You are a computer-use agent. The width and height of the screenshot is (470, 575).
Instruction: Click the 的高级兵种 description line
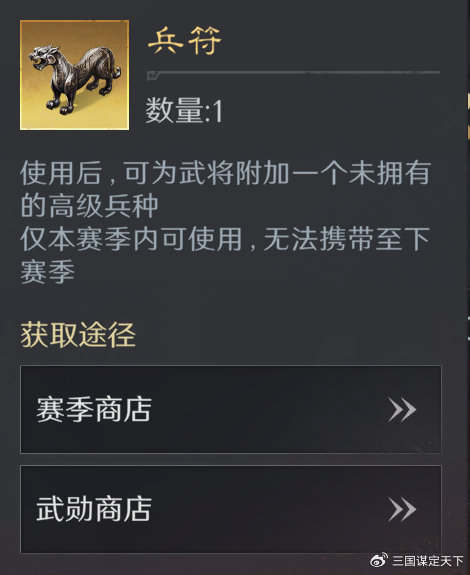coord(89,206)
